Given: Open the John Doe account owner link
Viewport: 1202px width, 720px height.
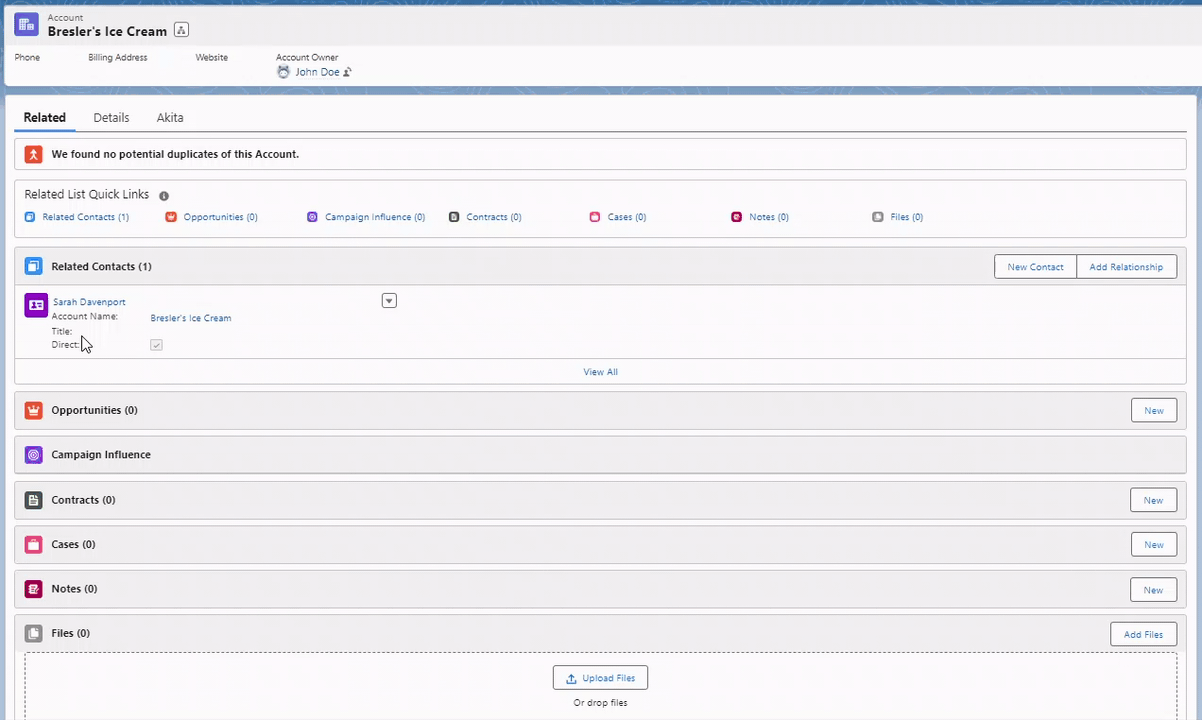Looking at the screenshot, I should click(x=317, y=72).
